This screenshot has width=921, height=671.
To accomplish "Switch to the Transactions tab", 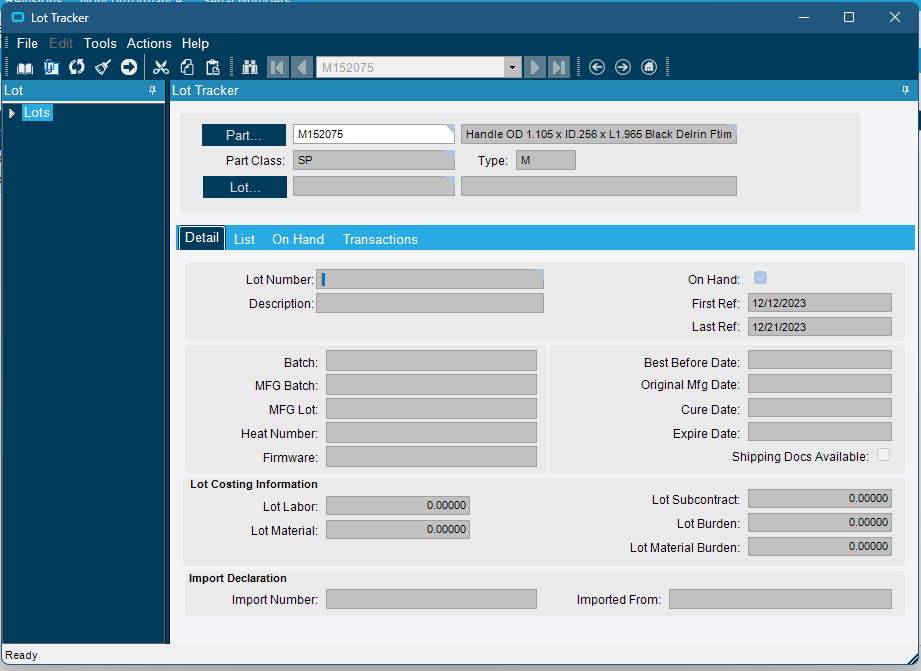I will [x=380, y=239].
